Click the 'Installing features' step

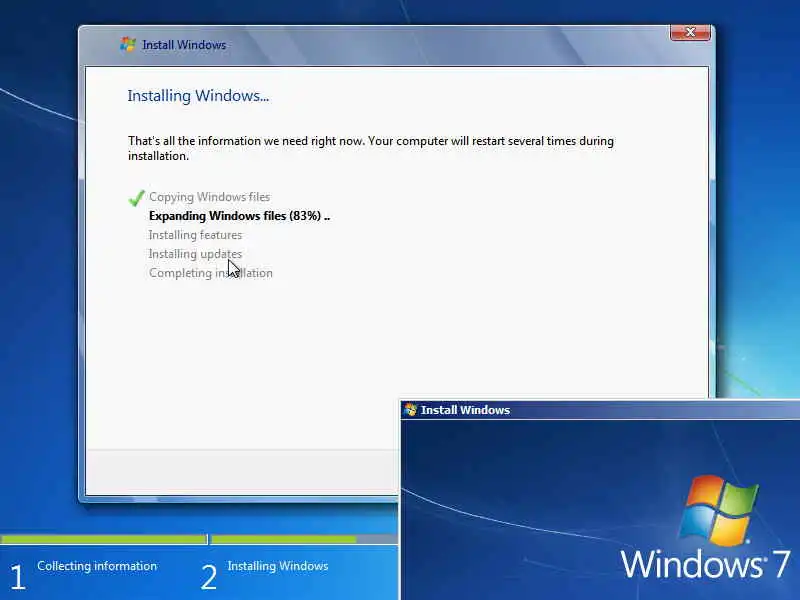[195, 235]
